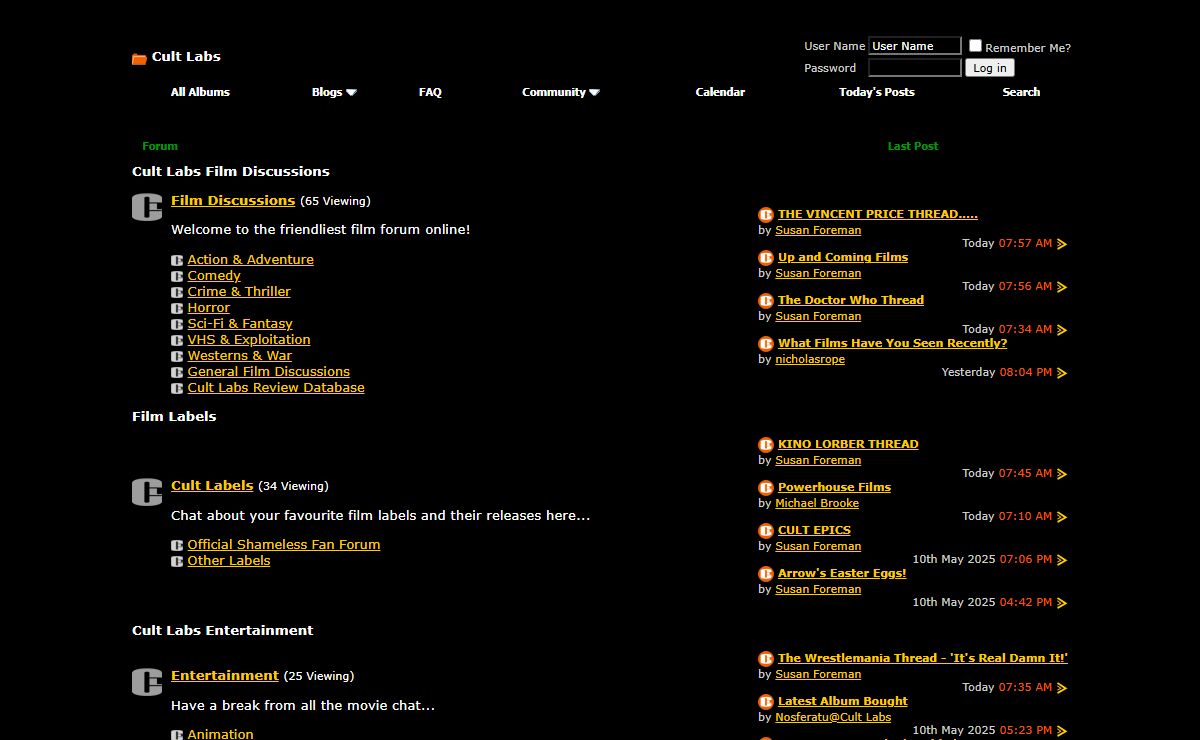Go to last post arrow at Today 07:35 AM

[x=1062, y=688]
